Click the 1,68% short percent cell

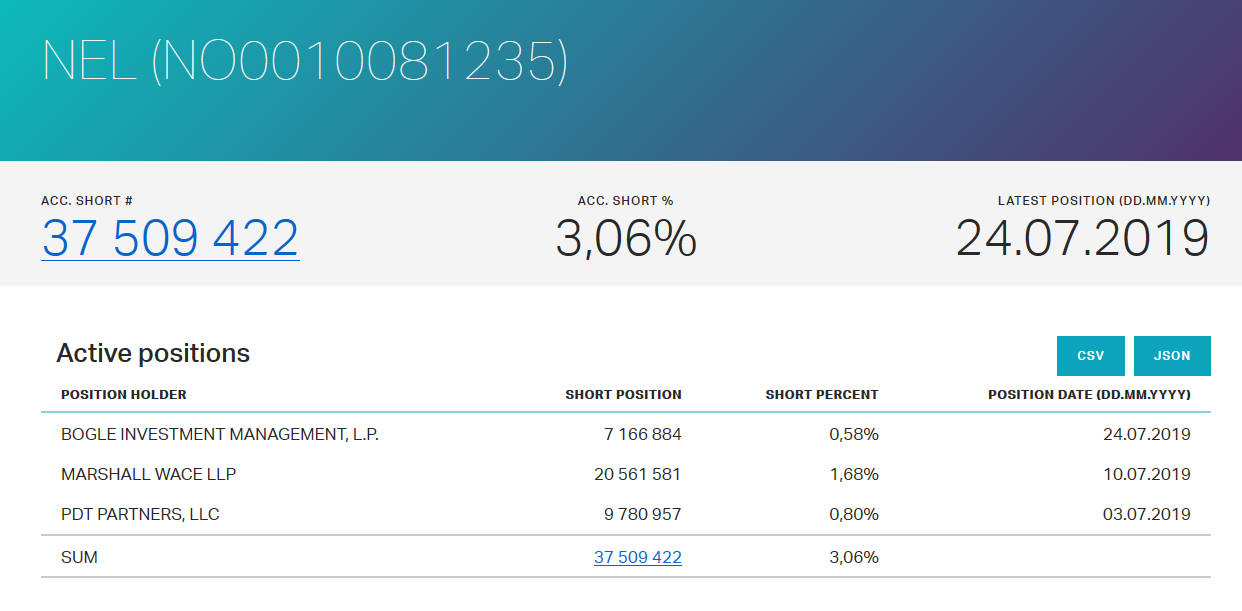tap(854, 474)
